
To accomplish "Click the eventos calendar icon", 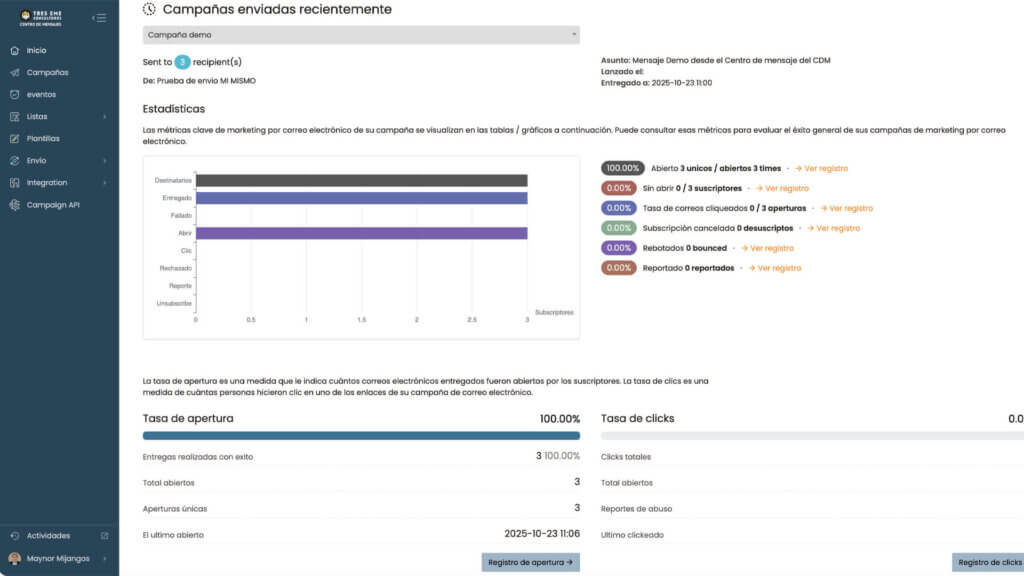I will [14, 94].
